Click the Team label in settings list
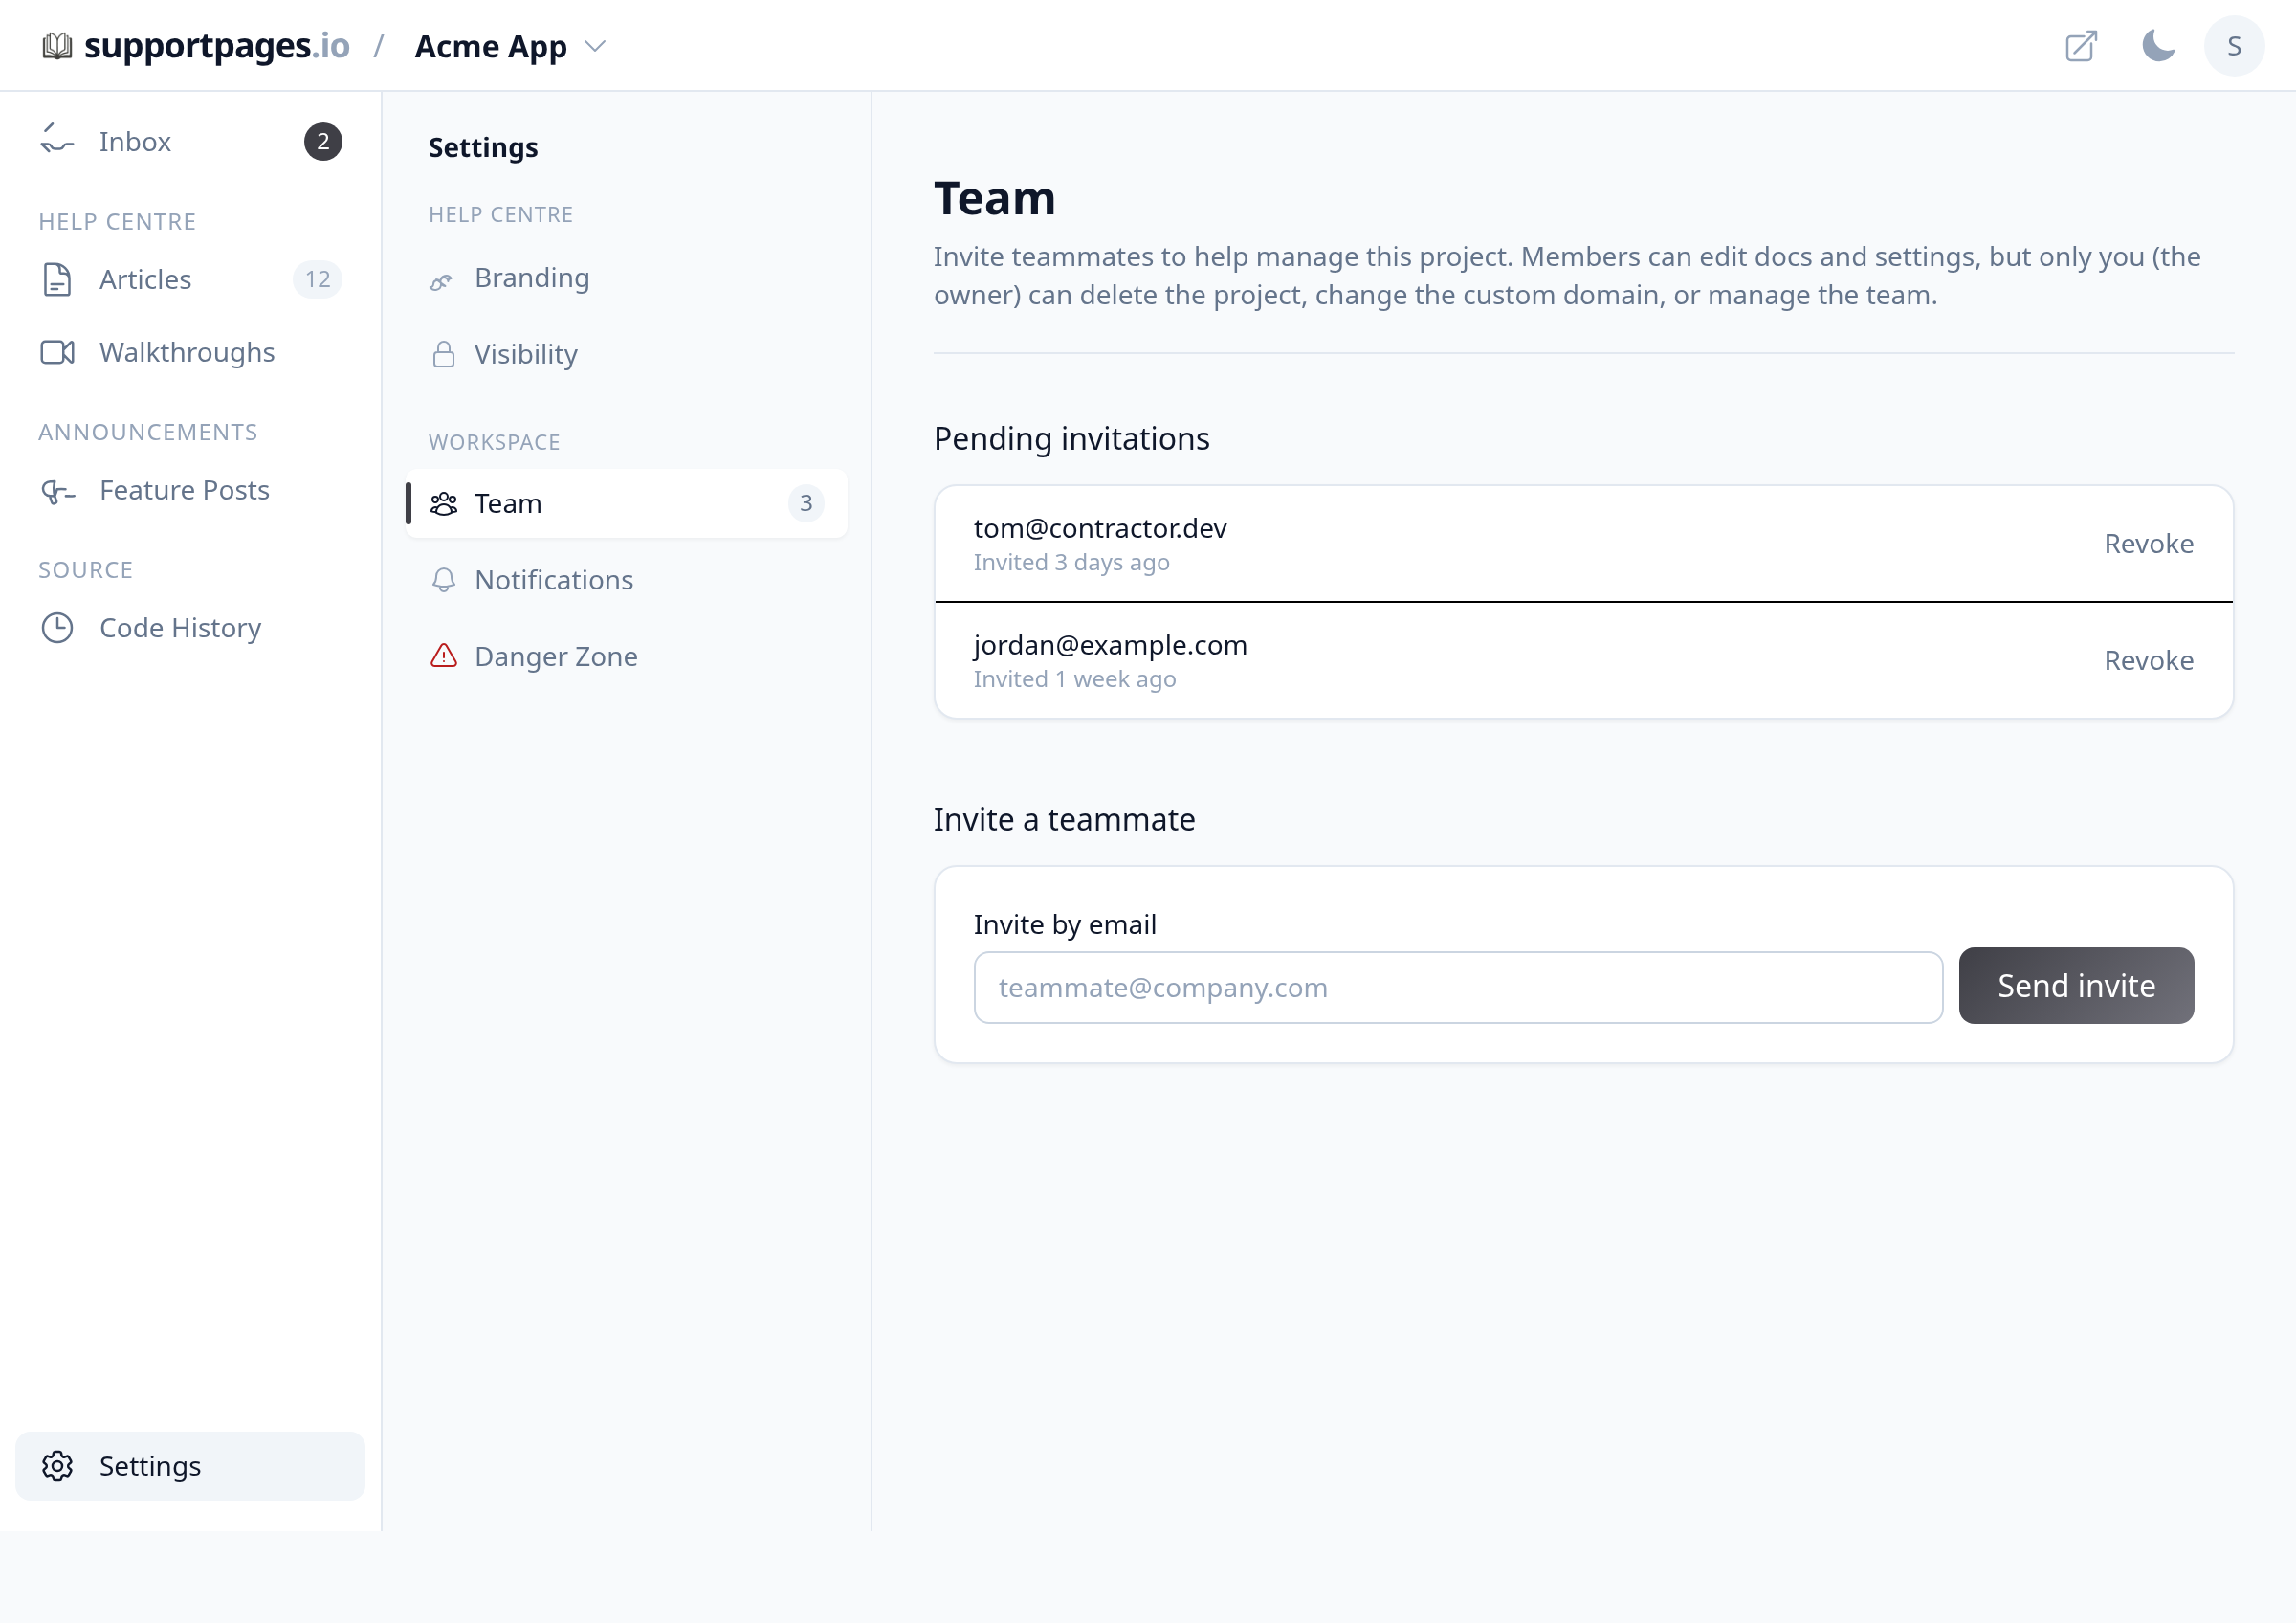 508,503
